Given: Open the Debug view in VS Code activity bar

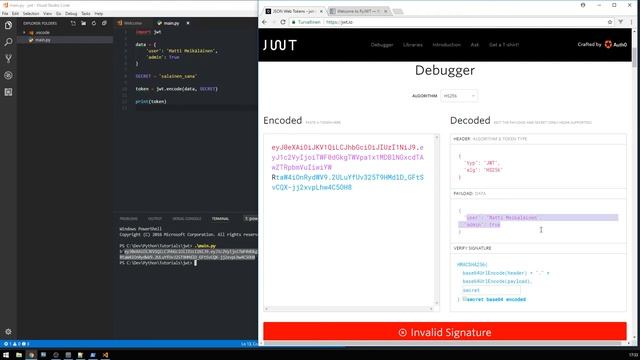Looking at the screenshot, I should (8, 76).
